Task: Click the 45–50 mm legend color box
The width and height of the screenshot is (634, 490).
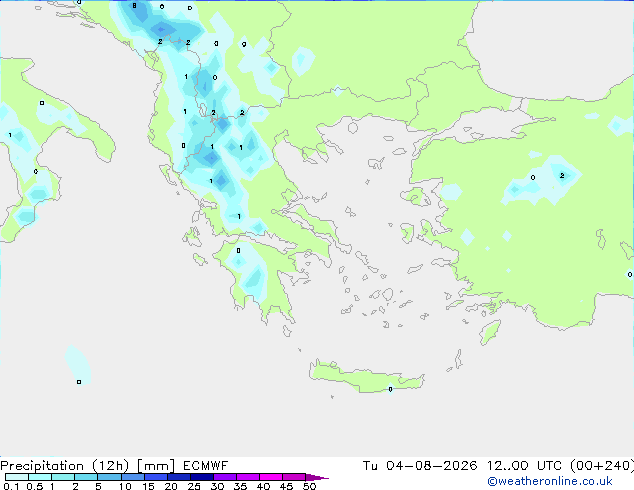Action: [294, 477]
